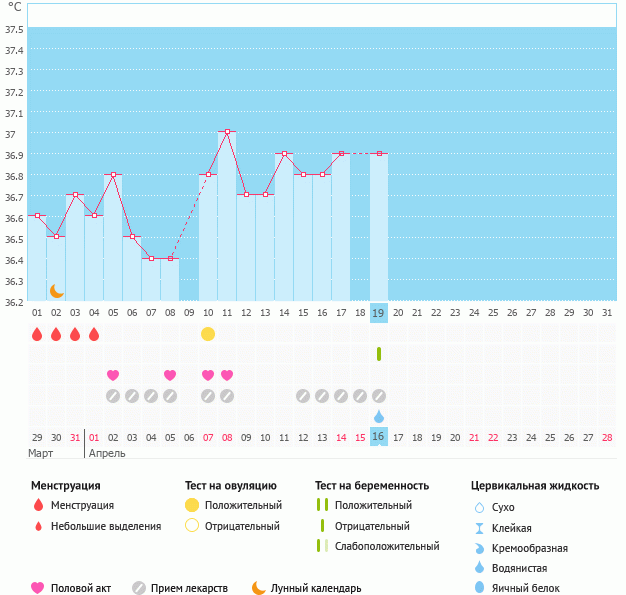The image size is (626, 595).
Task: Click the pregnancy test mark on day 19
Action: coord(379,354)
